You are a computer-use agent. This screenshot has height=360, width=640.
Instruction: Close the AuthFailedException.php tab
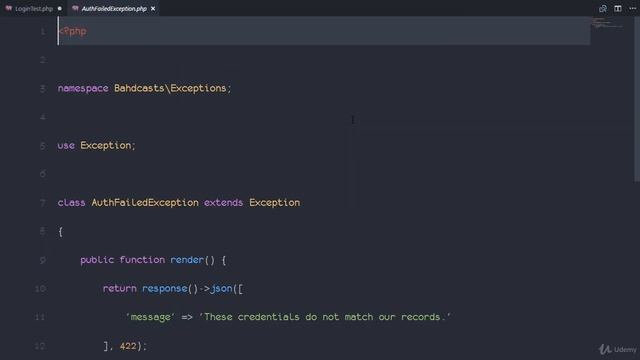(153, 9)
